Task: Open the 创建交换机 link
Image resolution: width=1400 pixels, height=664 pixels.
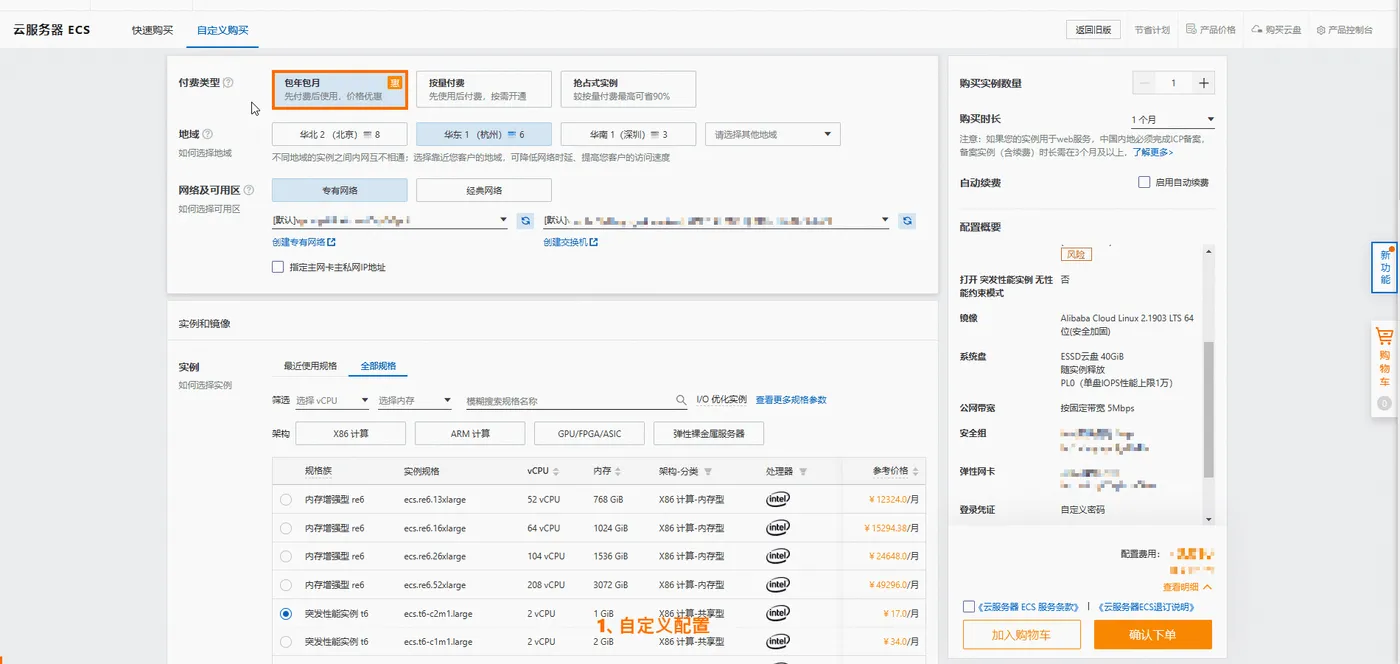Action: tap(571, 242)
